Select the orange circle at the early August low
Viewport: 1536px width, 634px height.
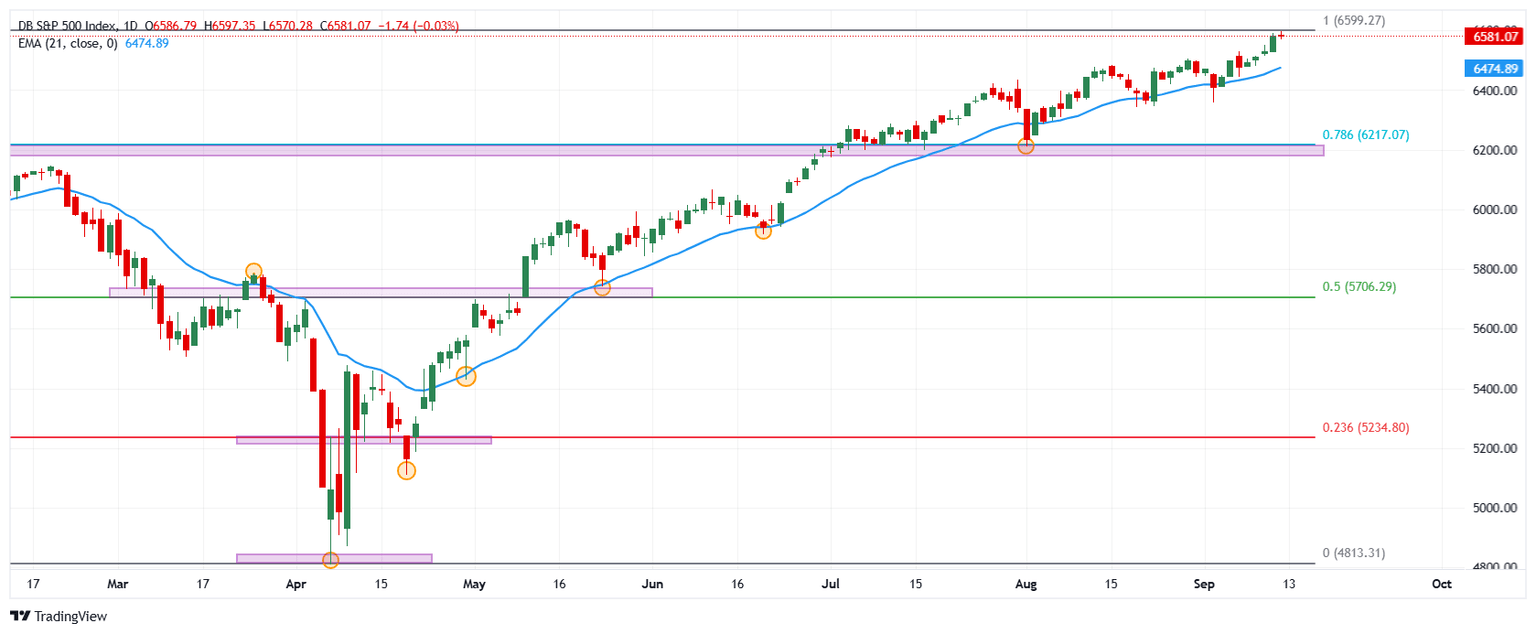point(1025,146)
